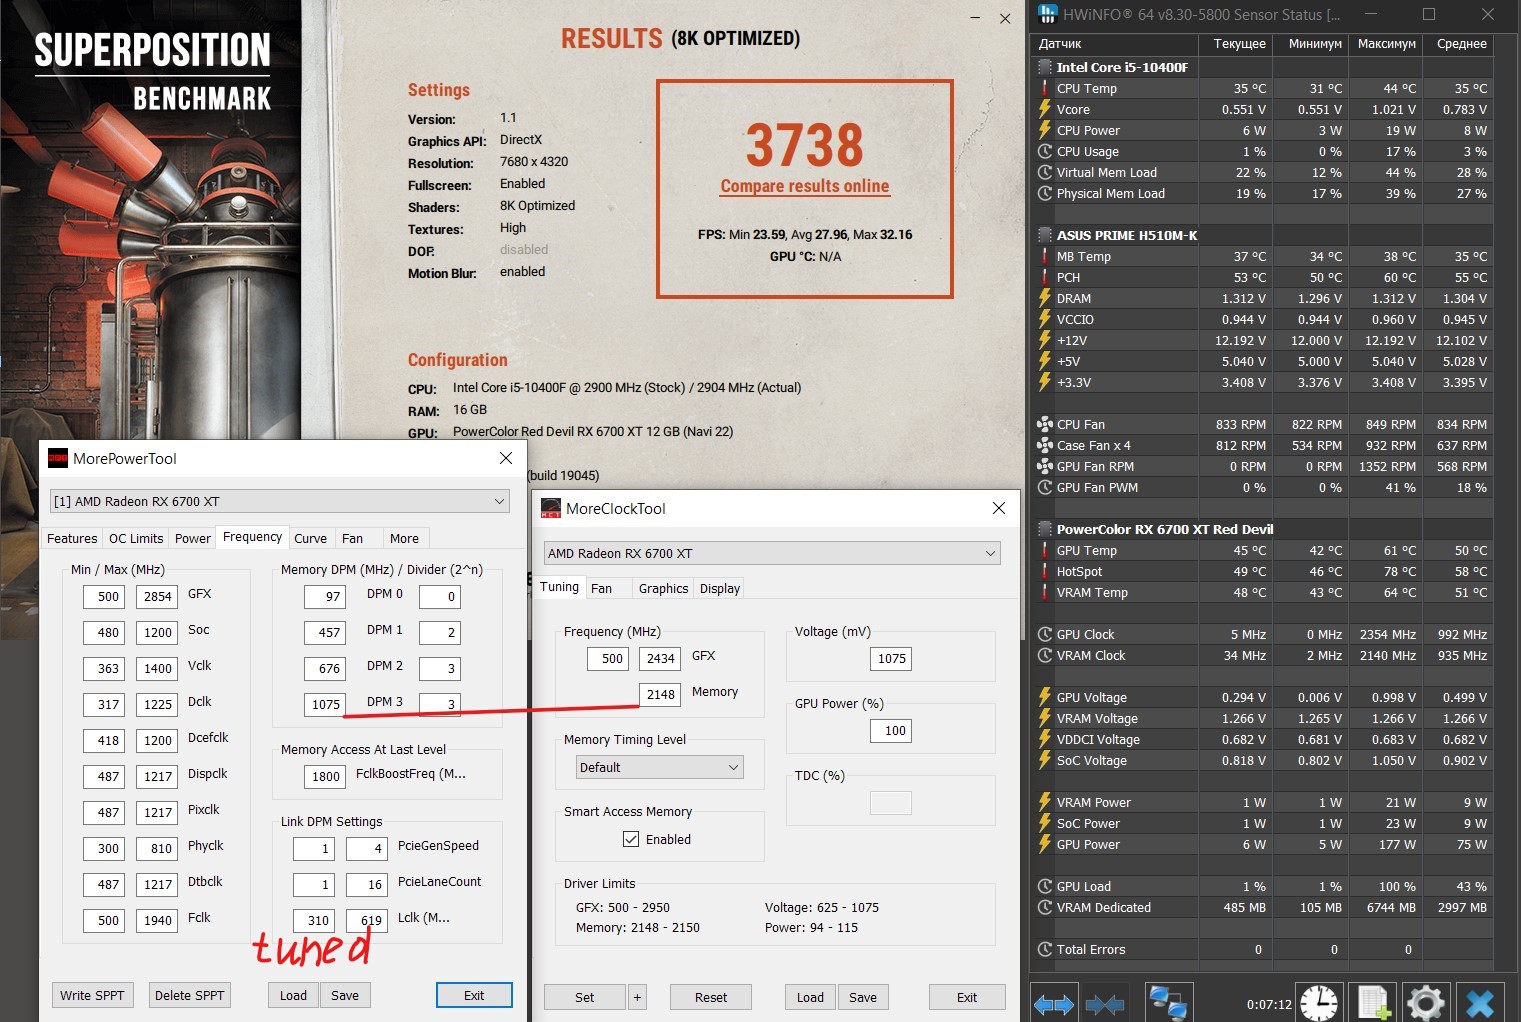Click the Delete SPPT button
This screenshot has height=1022, width=1521.
click(189, 995)
